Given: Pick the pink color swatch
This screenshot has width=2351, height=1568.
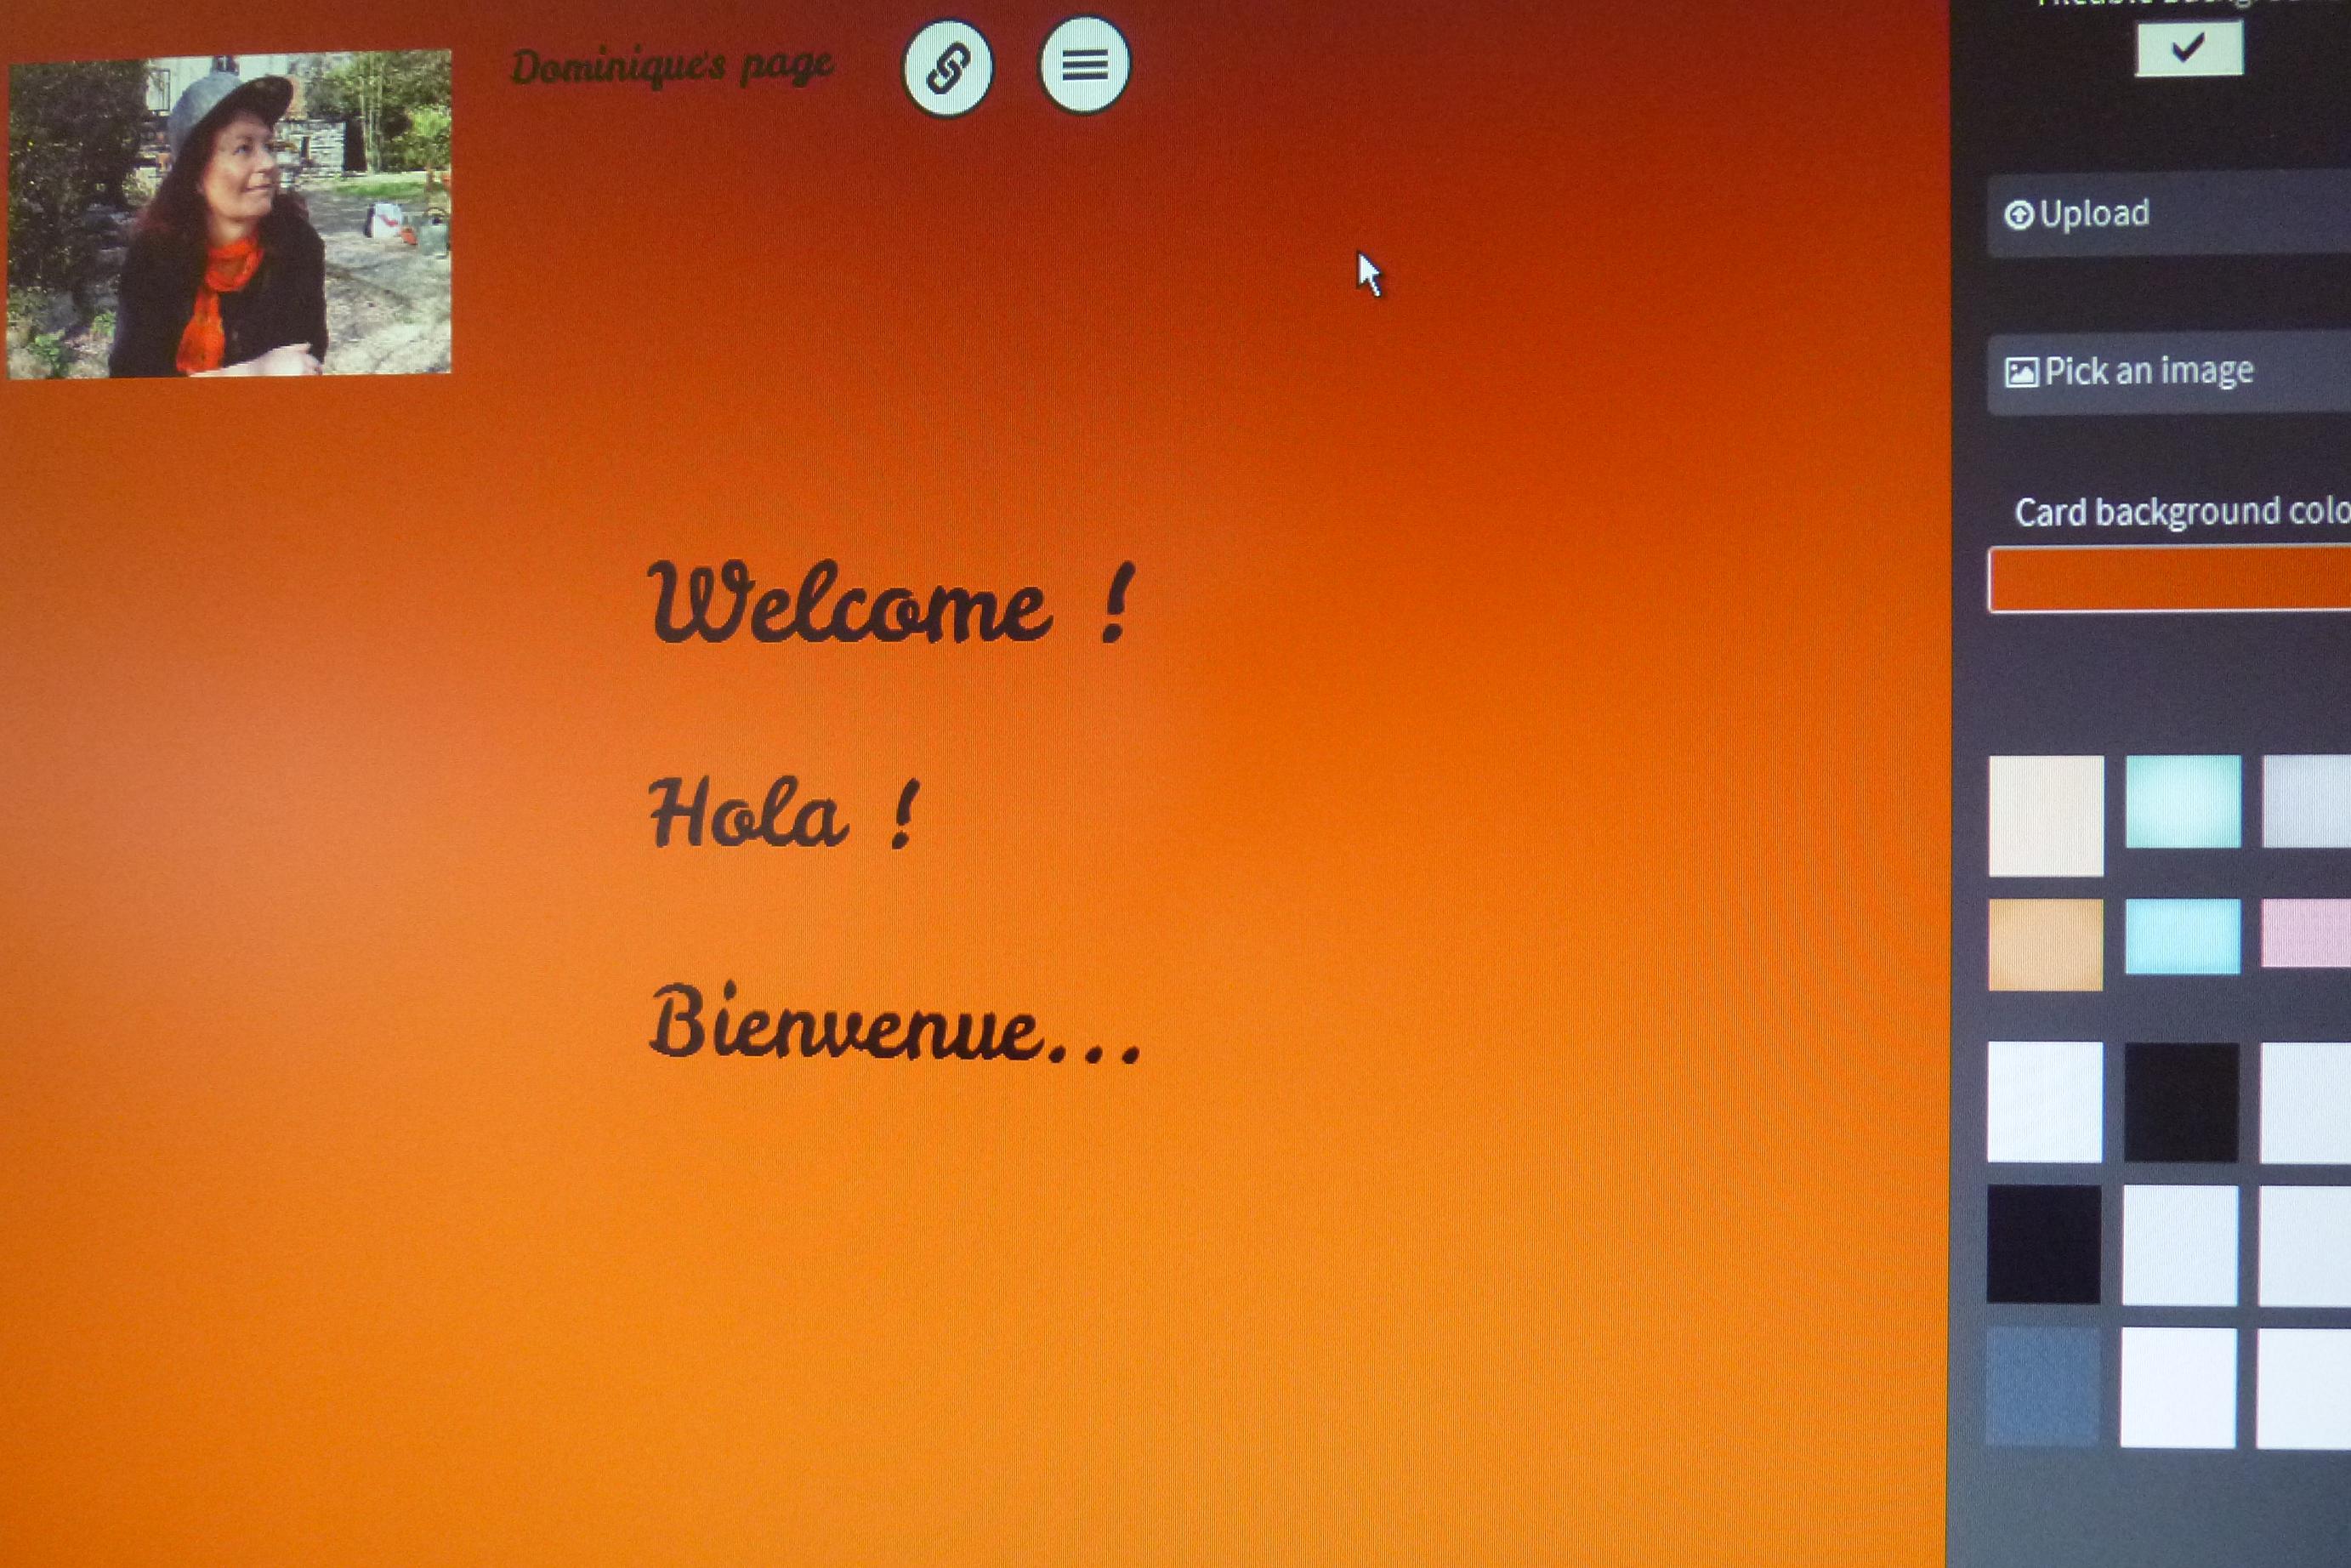Looking at the screenshot, I should [2306, 933].
